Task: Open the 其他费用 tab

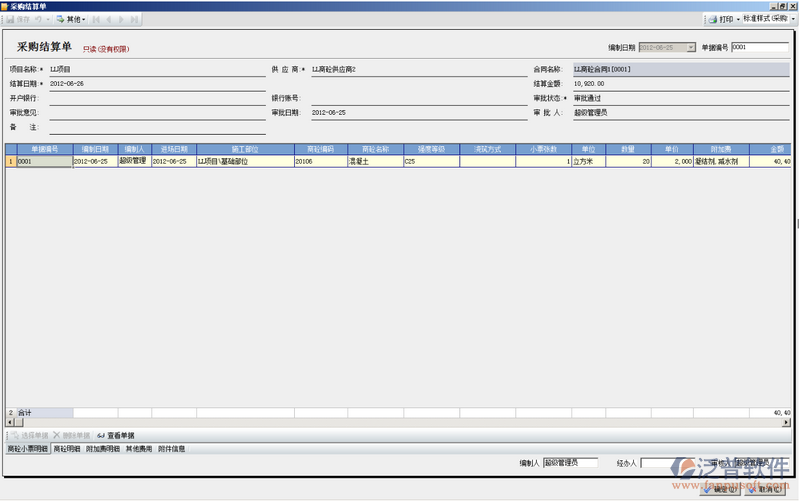Action: (140, 449)
